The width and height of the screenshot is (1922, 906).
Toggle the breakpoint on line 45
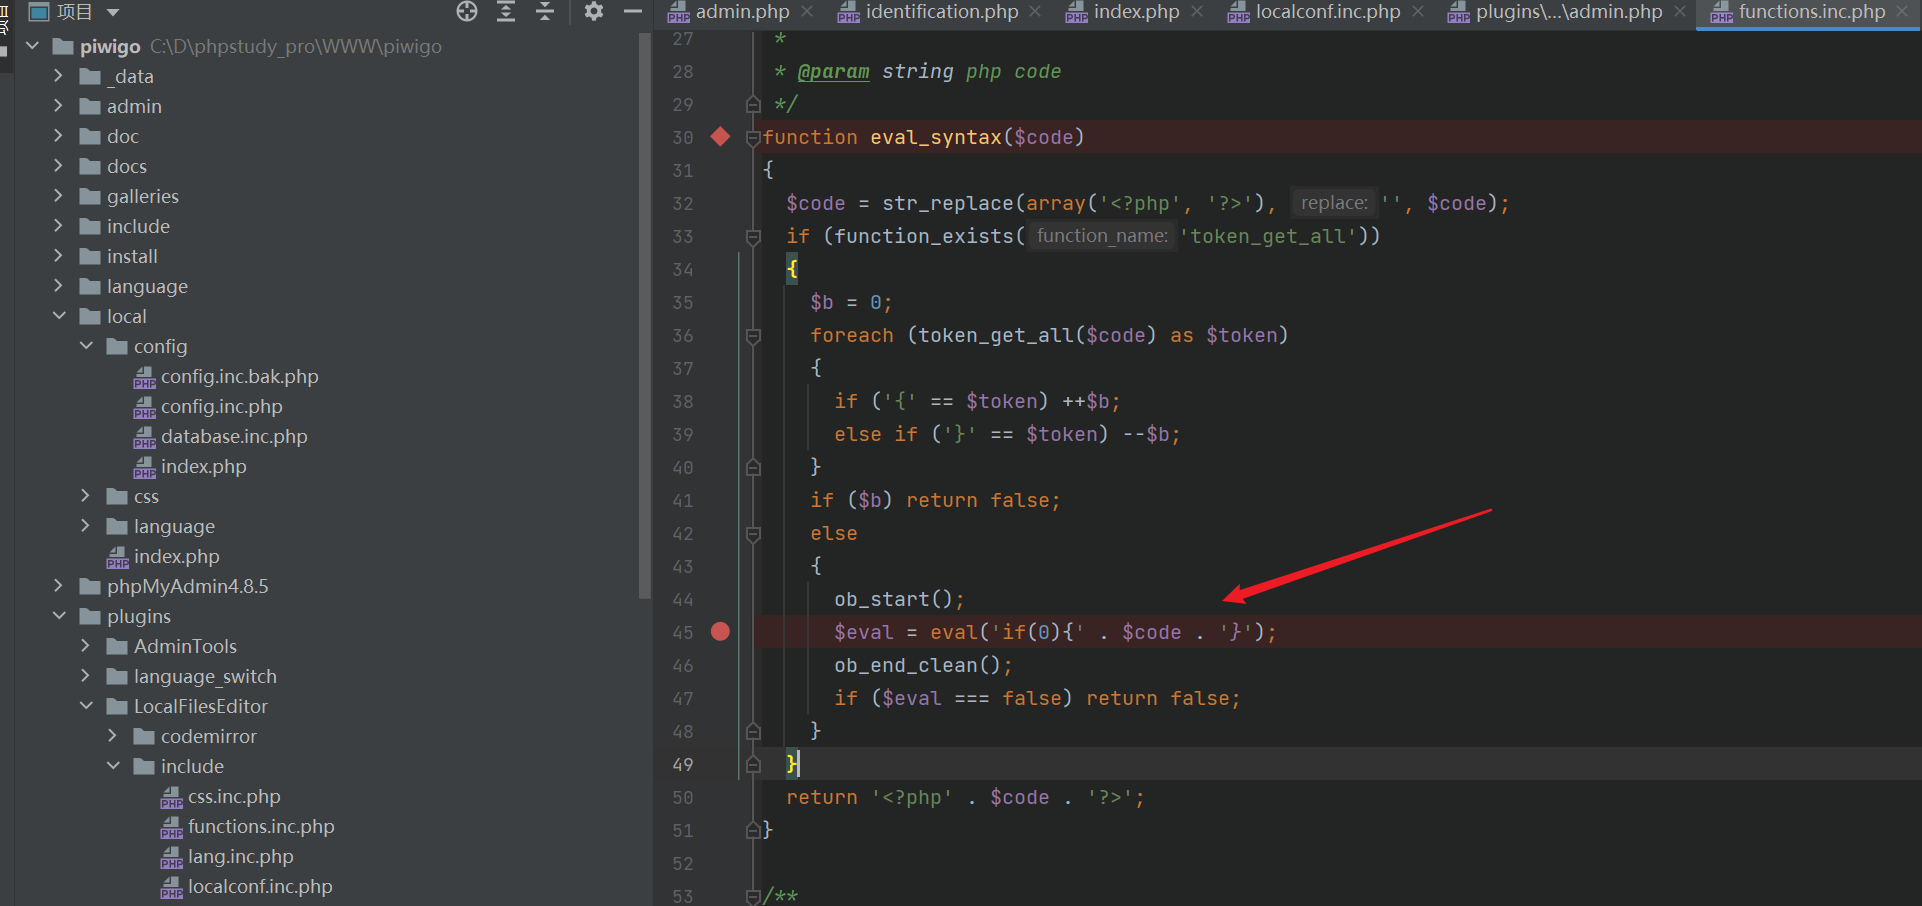coord(720,632)
